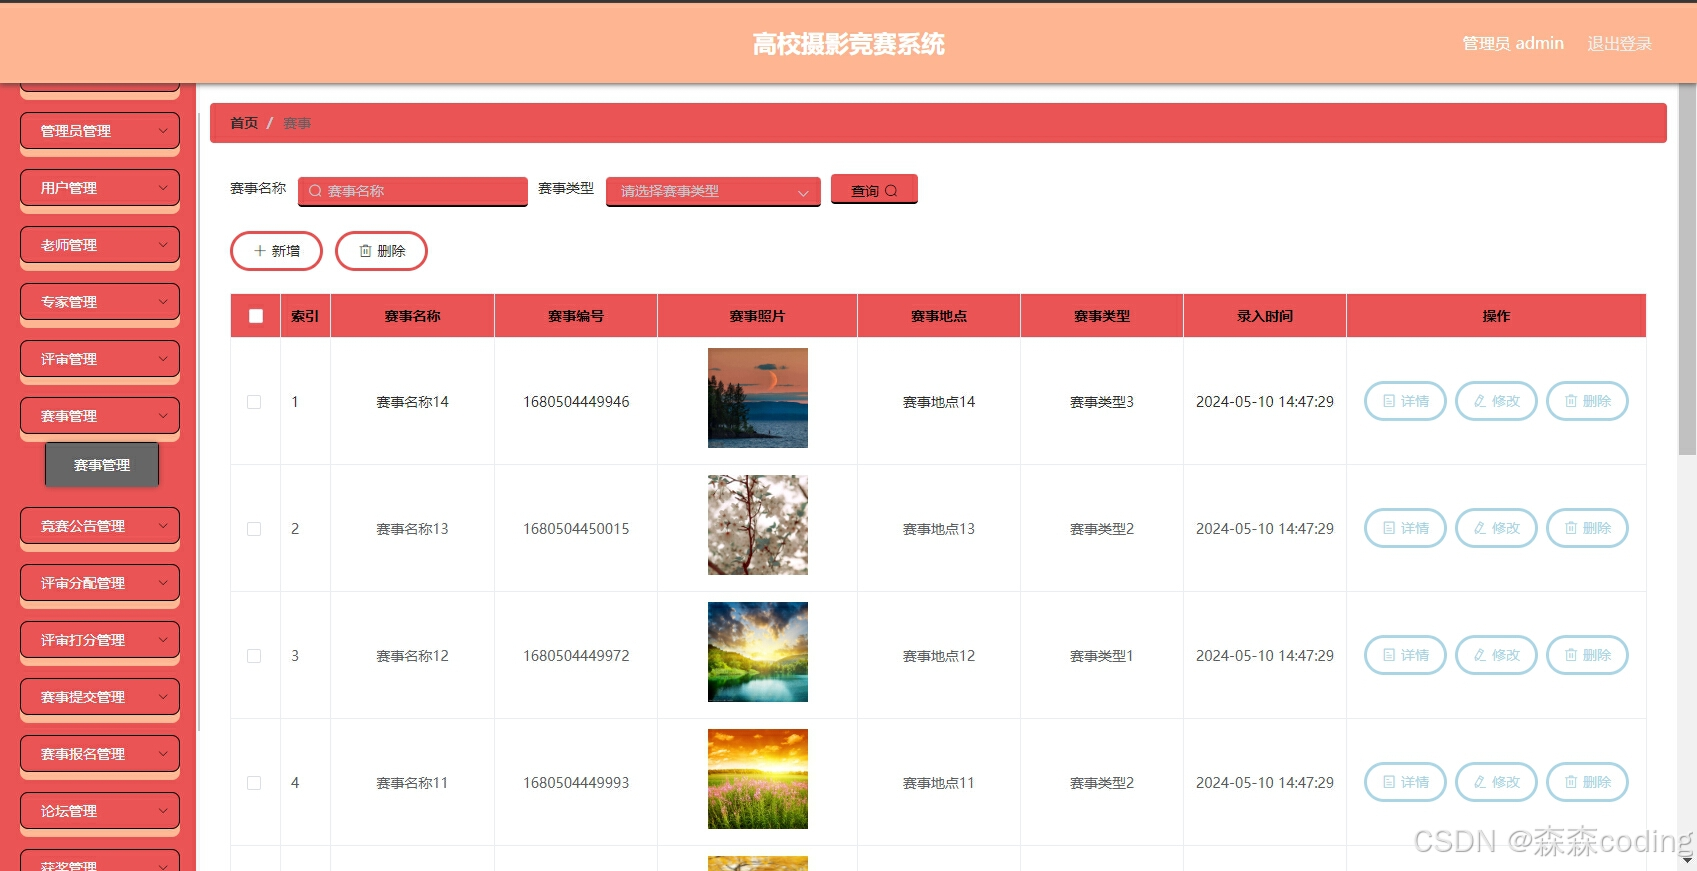Check the checkbox for row 3 赛事名称12

pyautogui.click(x=254, y=656)
